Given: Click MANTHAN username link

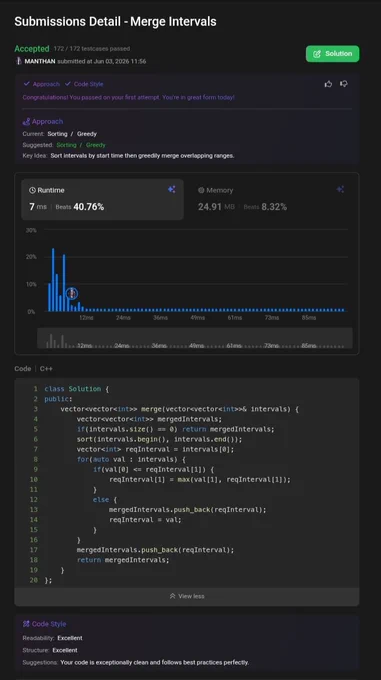Looking at the screenshot, I should 40,61.
